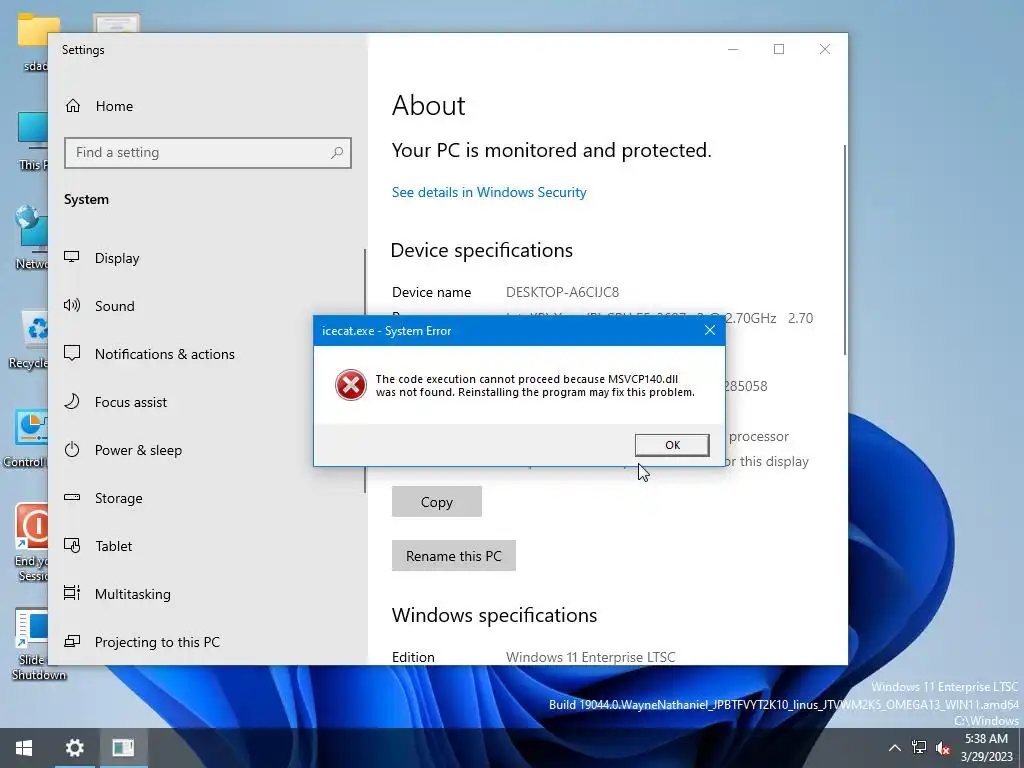
Task: Open the taskbar clock and date
Action: pyautogui.click(x=986, y=748)
